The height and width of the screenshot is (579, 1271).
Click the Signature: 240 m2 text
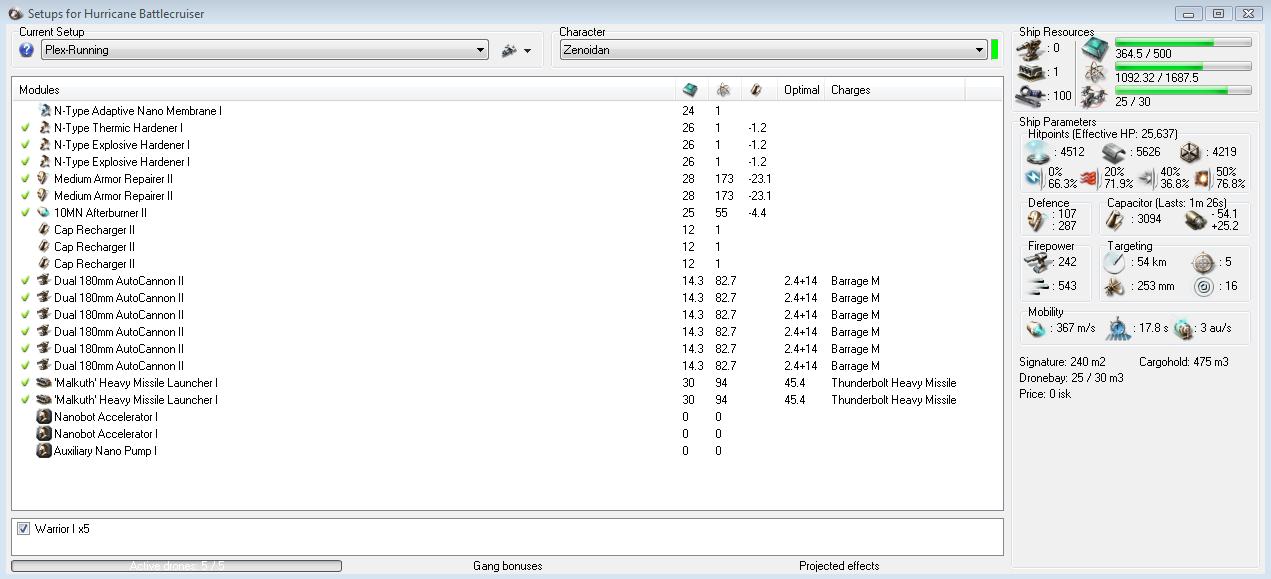[1062, 362]
